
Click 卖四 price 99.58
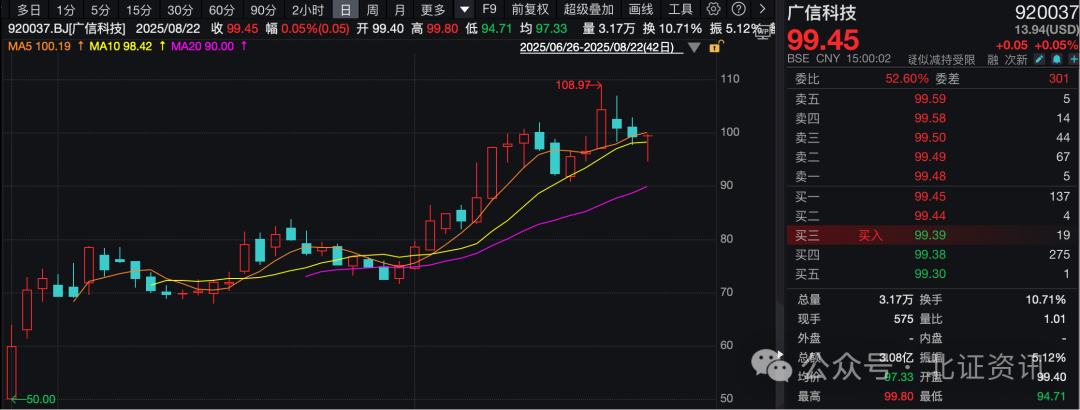tap(928, 118)
